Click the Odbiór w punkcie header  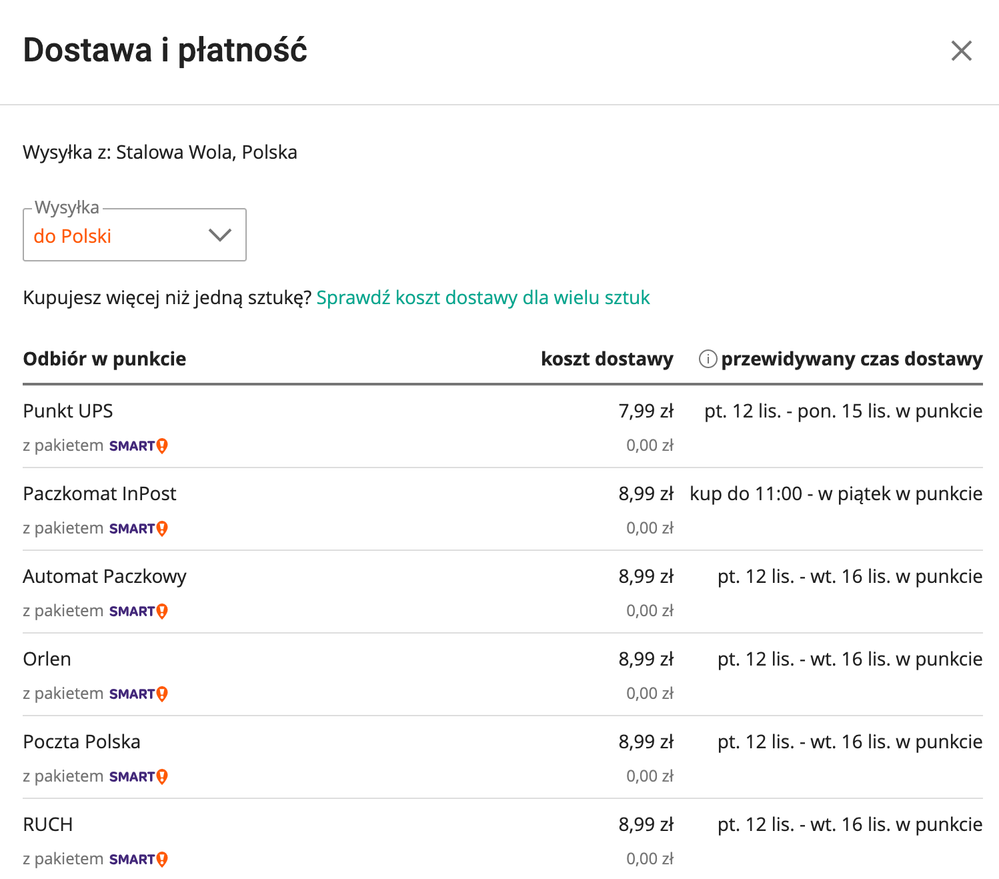point(105,359)
